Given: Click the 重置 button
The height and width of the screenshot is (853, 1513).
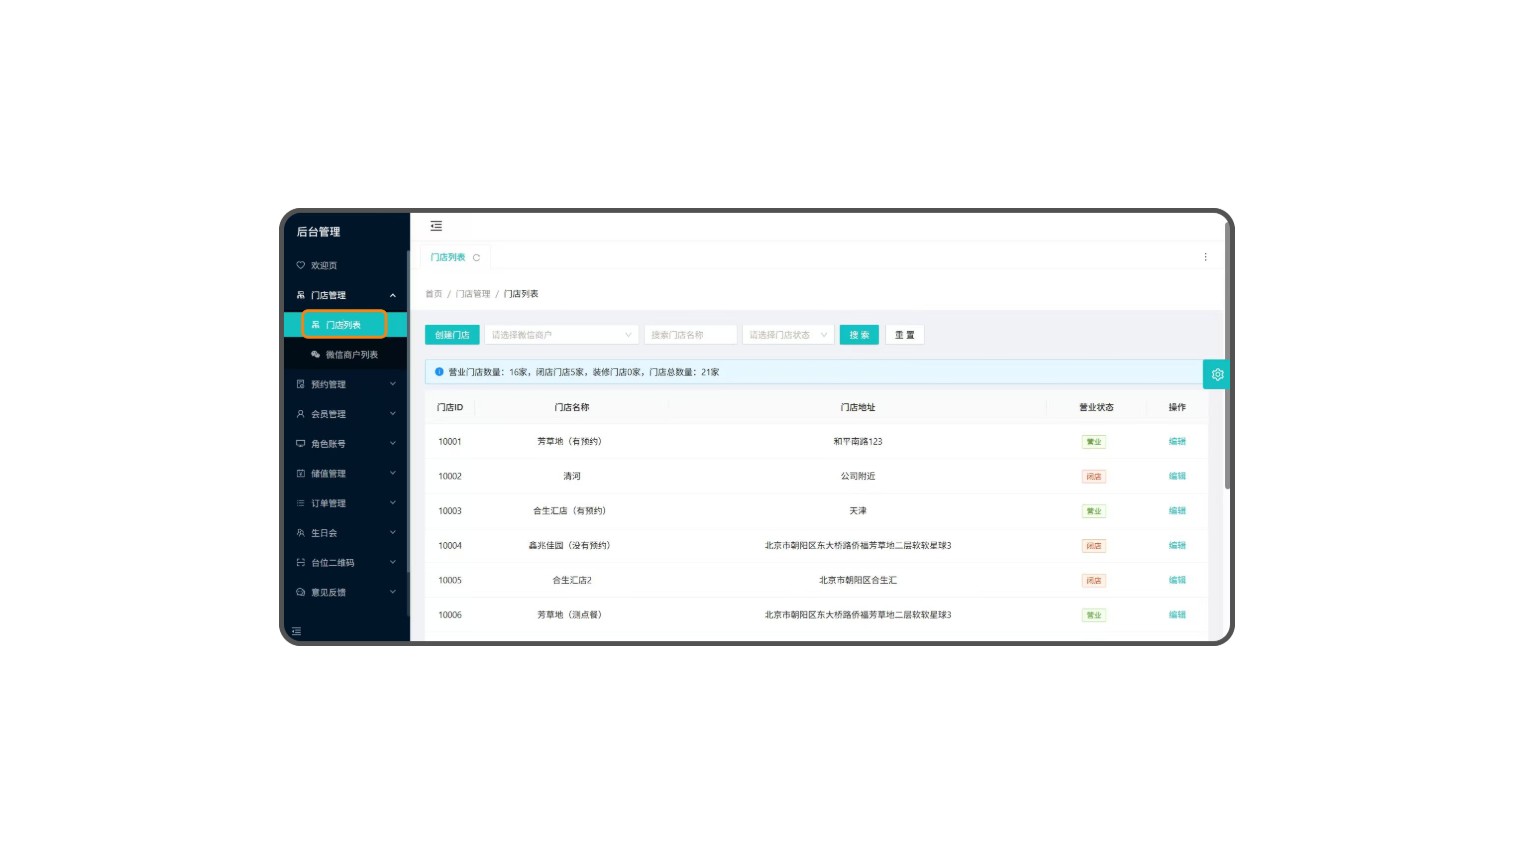Looking at the screenshot, I should tap(904, 335).
